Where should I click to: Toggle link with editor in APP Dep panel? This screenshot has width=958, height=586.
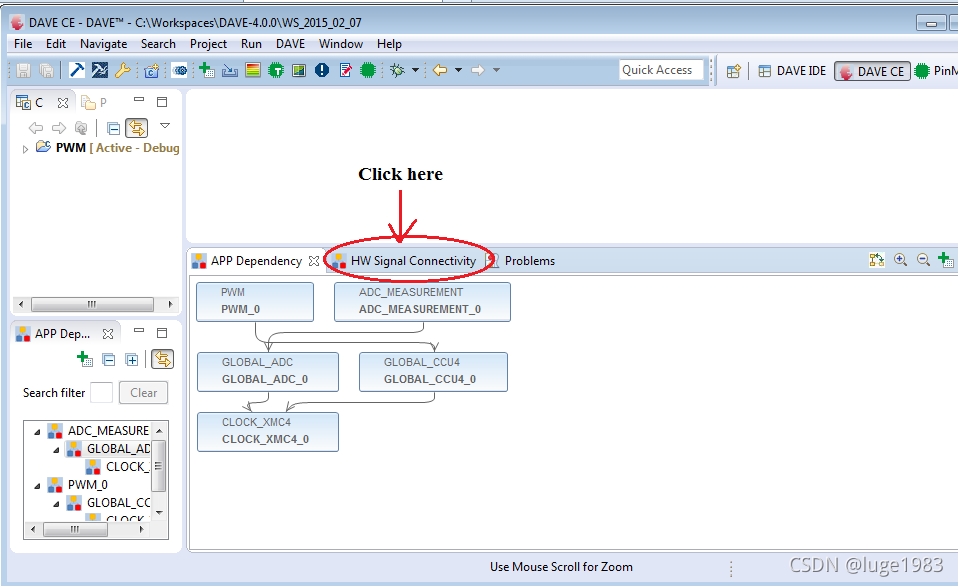163,359
